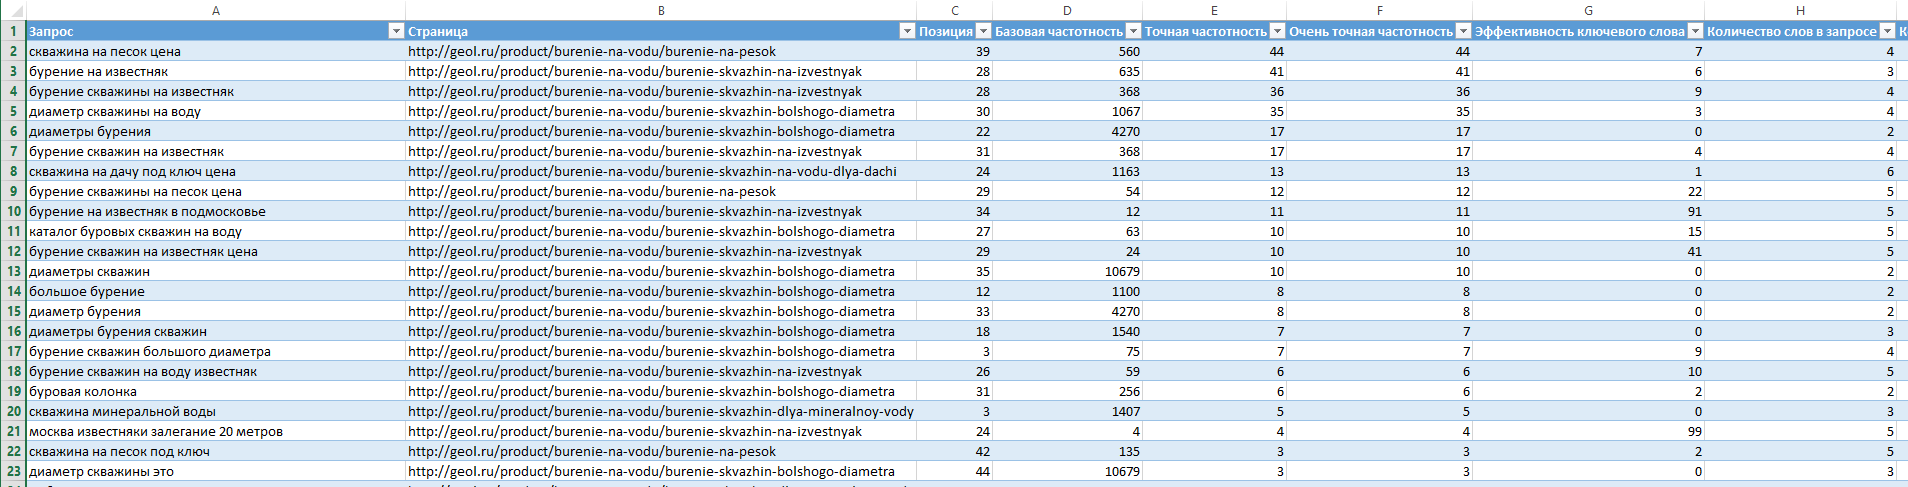Select the cell "москва известняки залегание 20 метров"
This screenshot has width=1908, height=487.
coord(156,431)
